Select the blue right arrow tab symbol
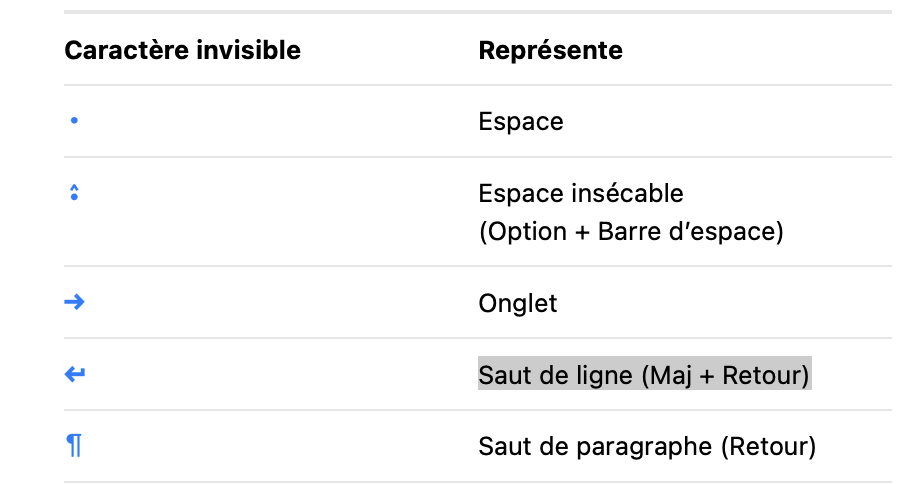 tap(74, 302)
